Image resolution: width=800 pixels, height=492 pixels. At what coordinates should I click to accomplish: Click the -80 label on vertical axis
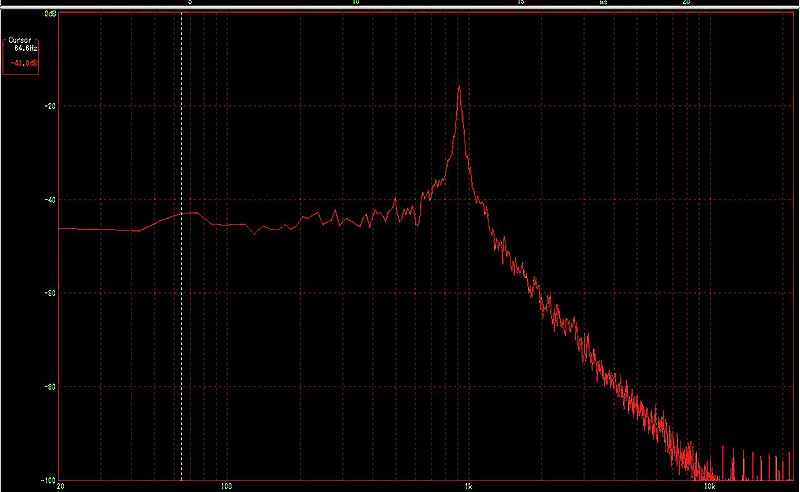(x=50, y=387)
